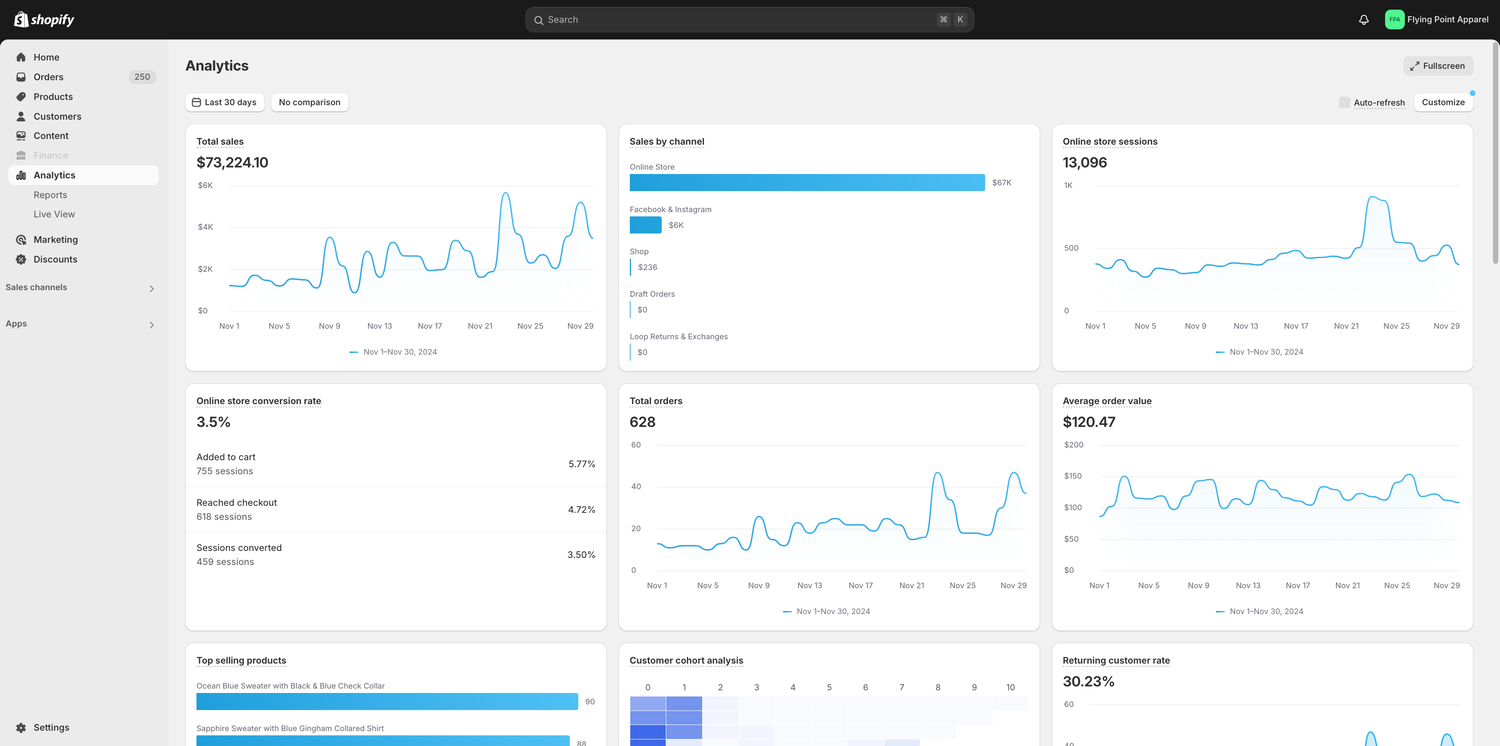This screenshot has height=746, width=1500.
Task: Click the Shop $236 channel entry
Action: coord(644,260)
